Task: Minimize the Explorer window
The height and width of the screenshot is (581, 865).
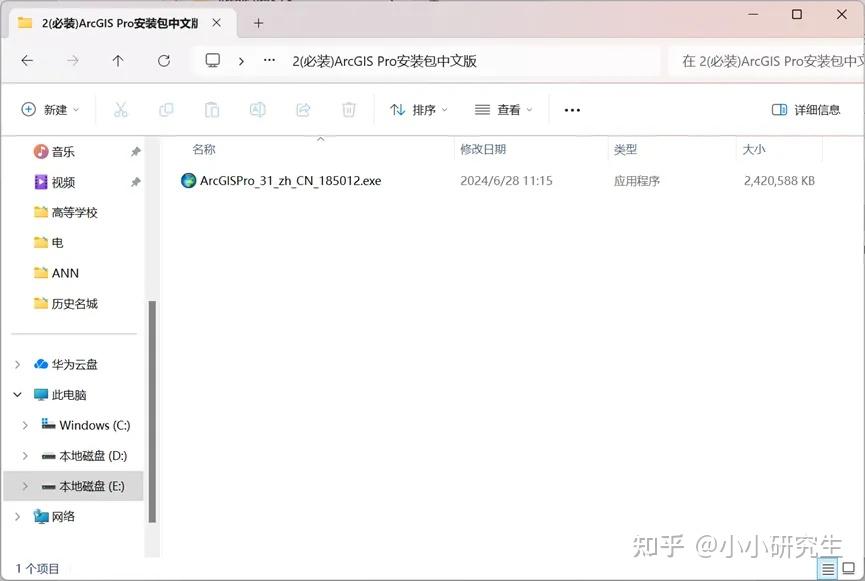Action: pyautogui.click(x=753, y=14)
